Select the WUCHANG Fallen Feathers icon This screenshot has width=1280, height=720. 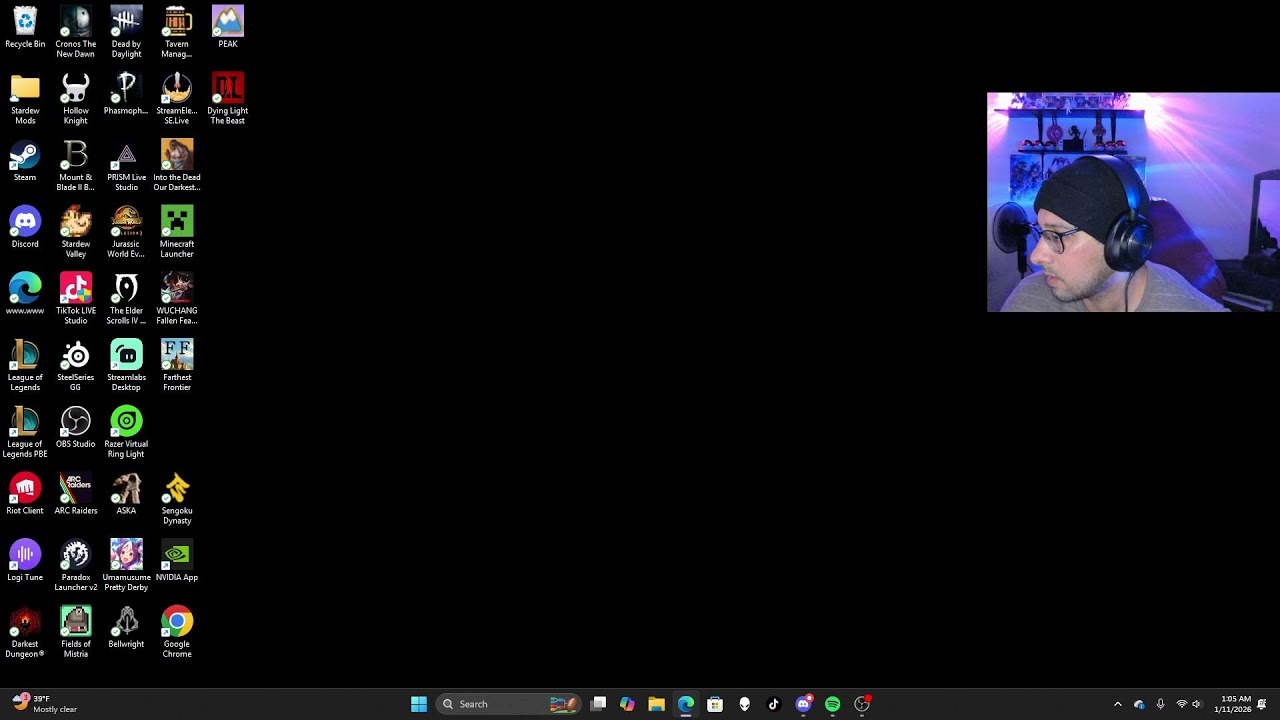(177, 299)
